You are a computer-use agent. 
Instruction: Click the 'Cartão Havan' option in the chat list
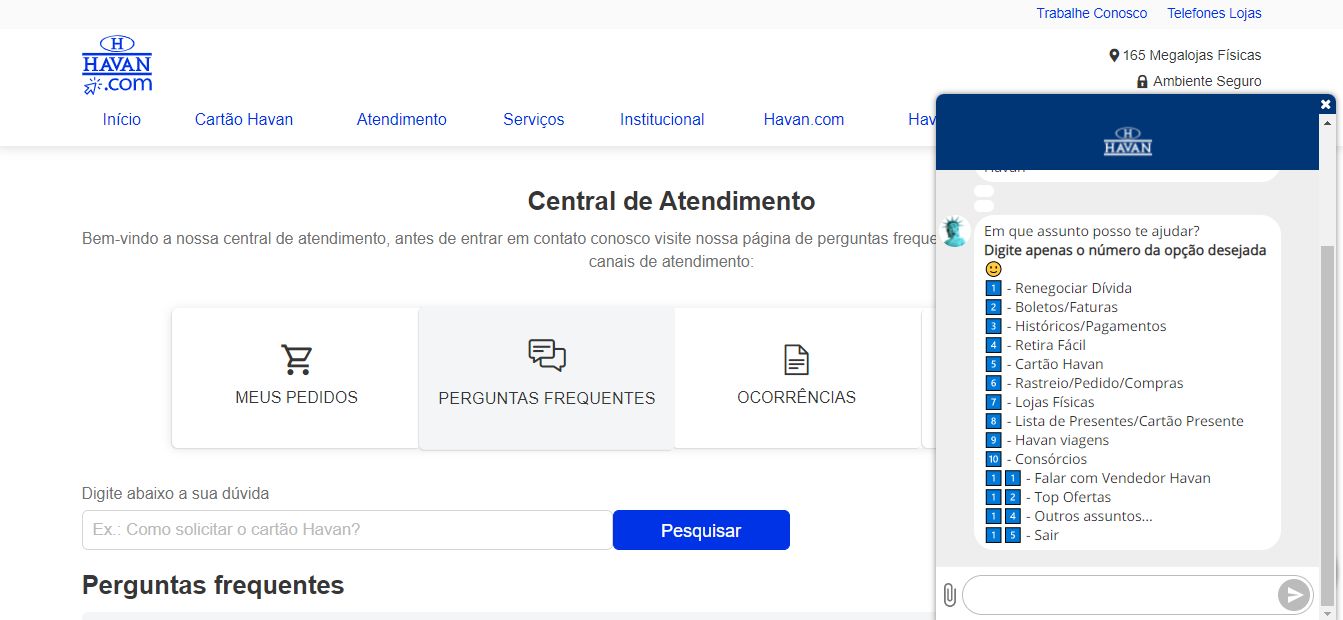[1059, 364]
